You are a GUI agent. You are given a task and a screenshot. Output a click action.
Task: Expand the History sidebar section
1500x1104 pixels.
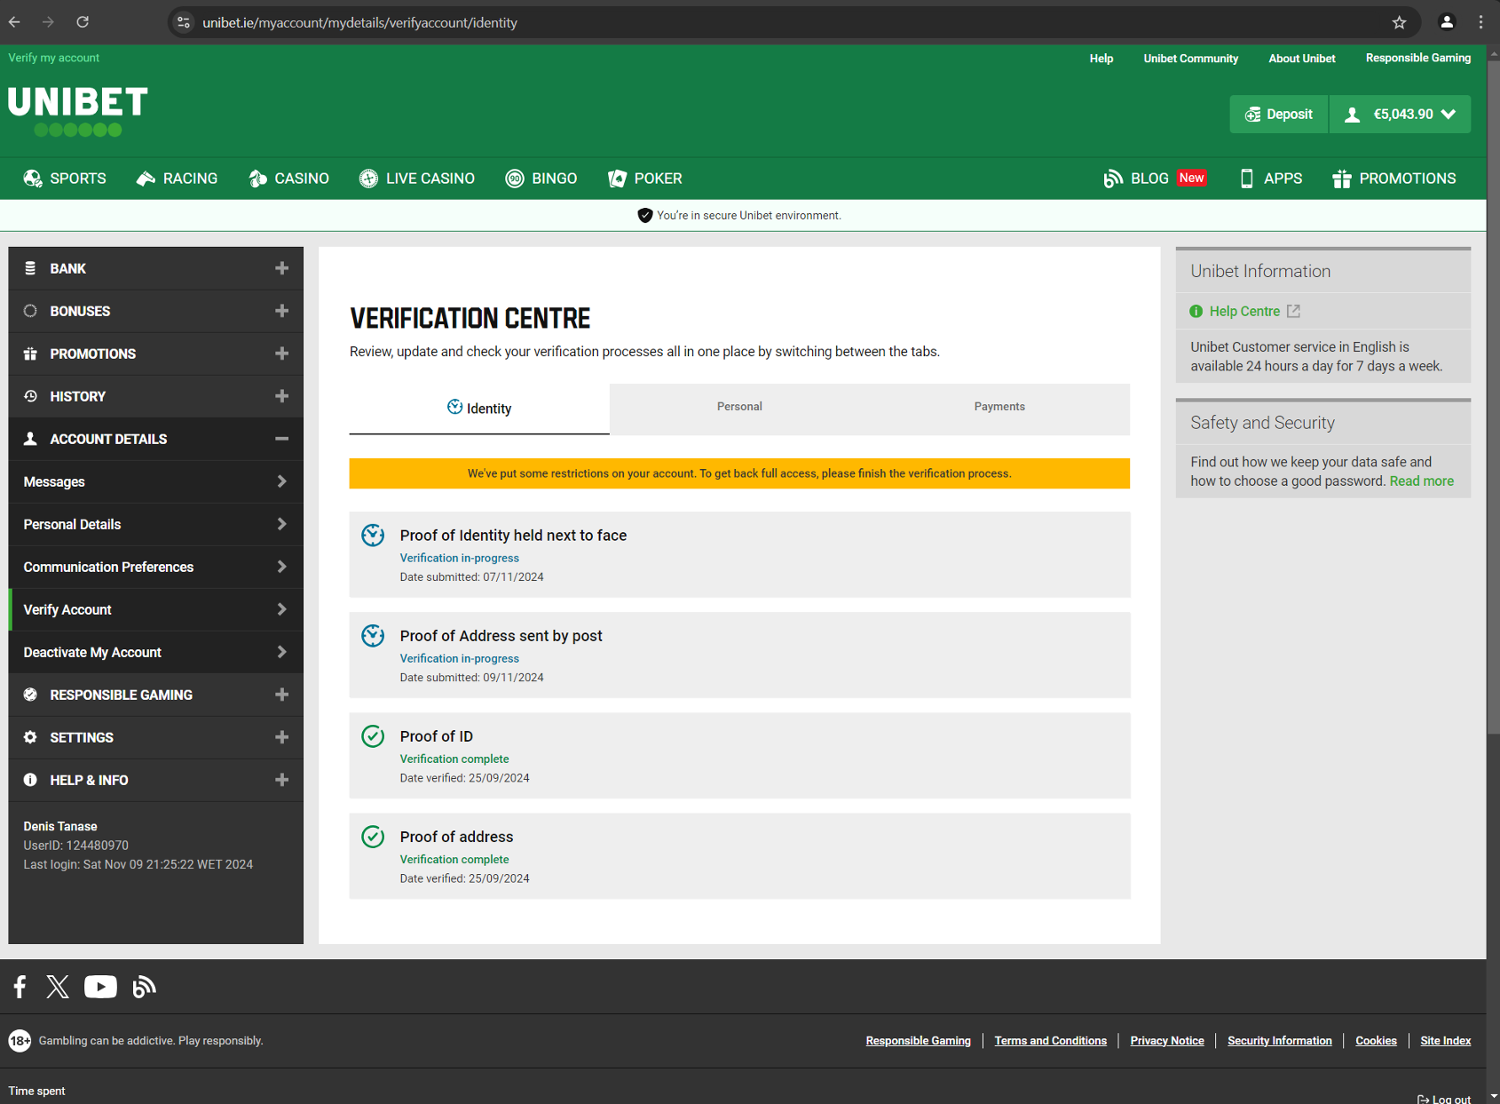tap(156, 396)
